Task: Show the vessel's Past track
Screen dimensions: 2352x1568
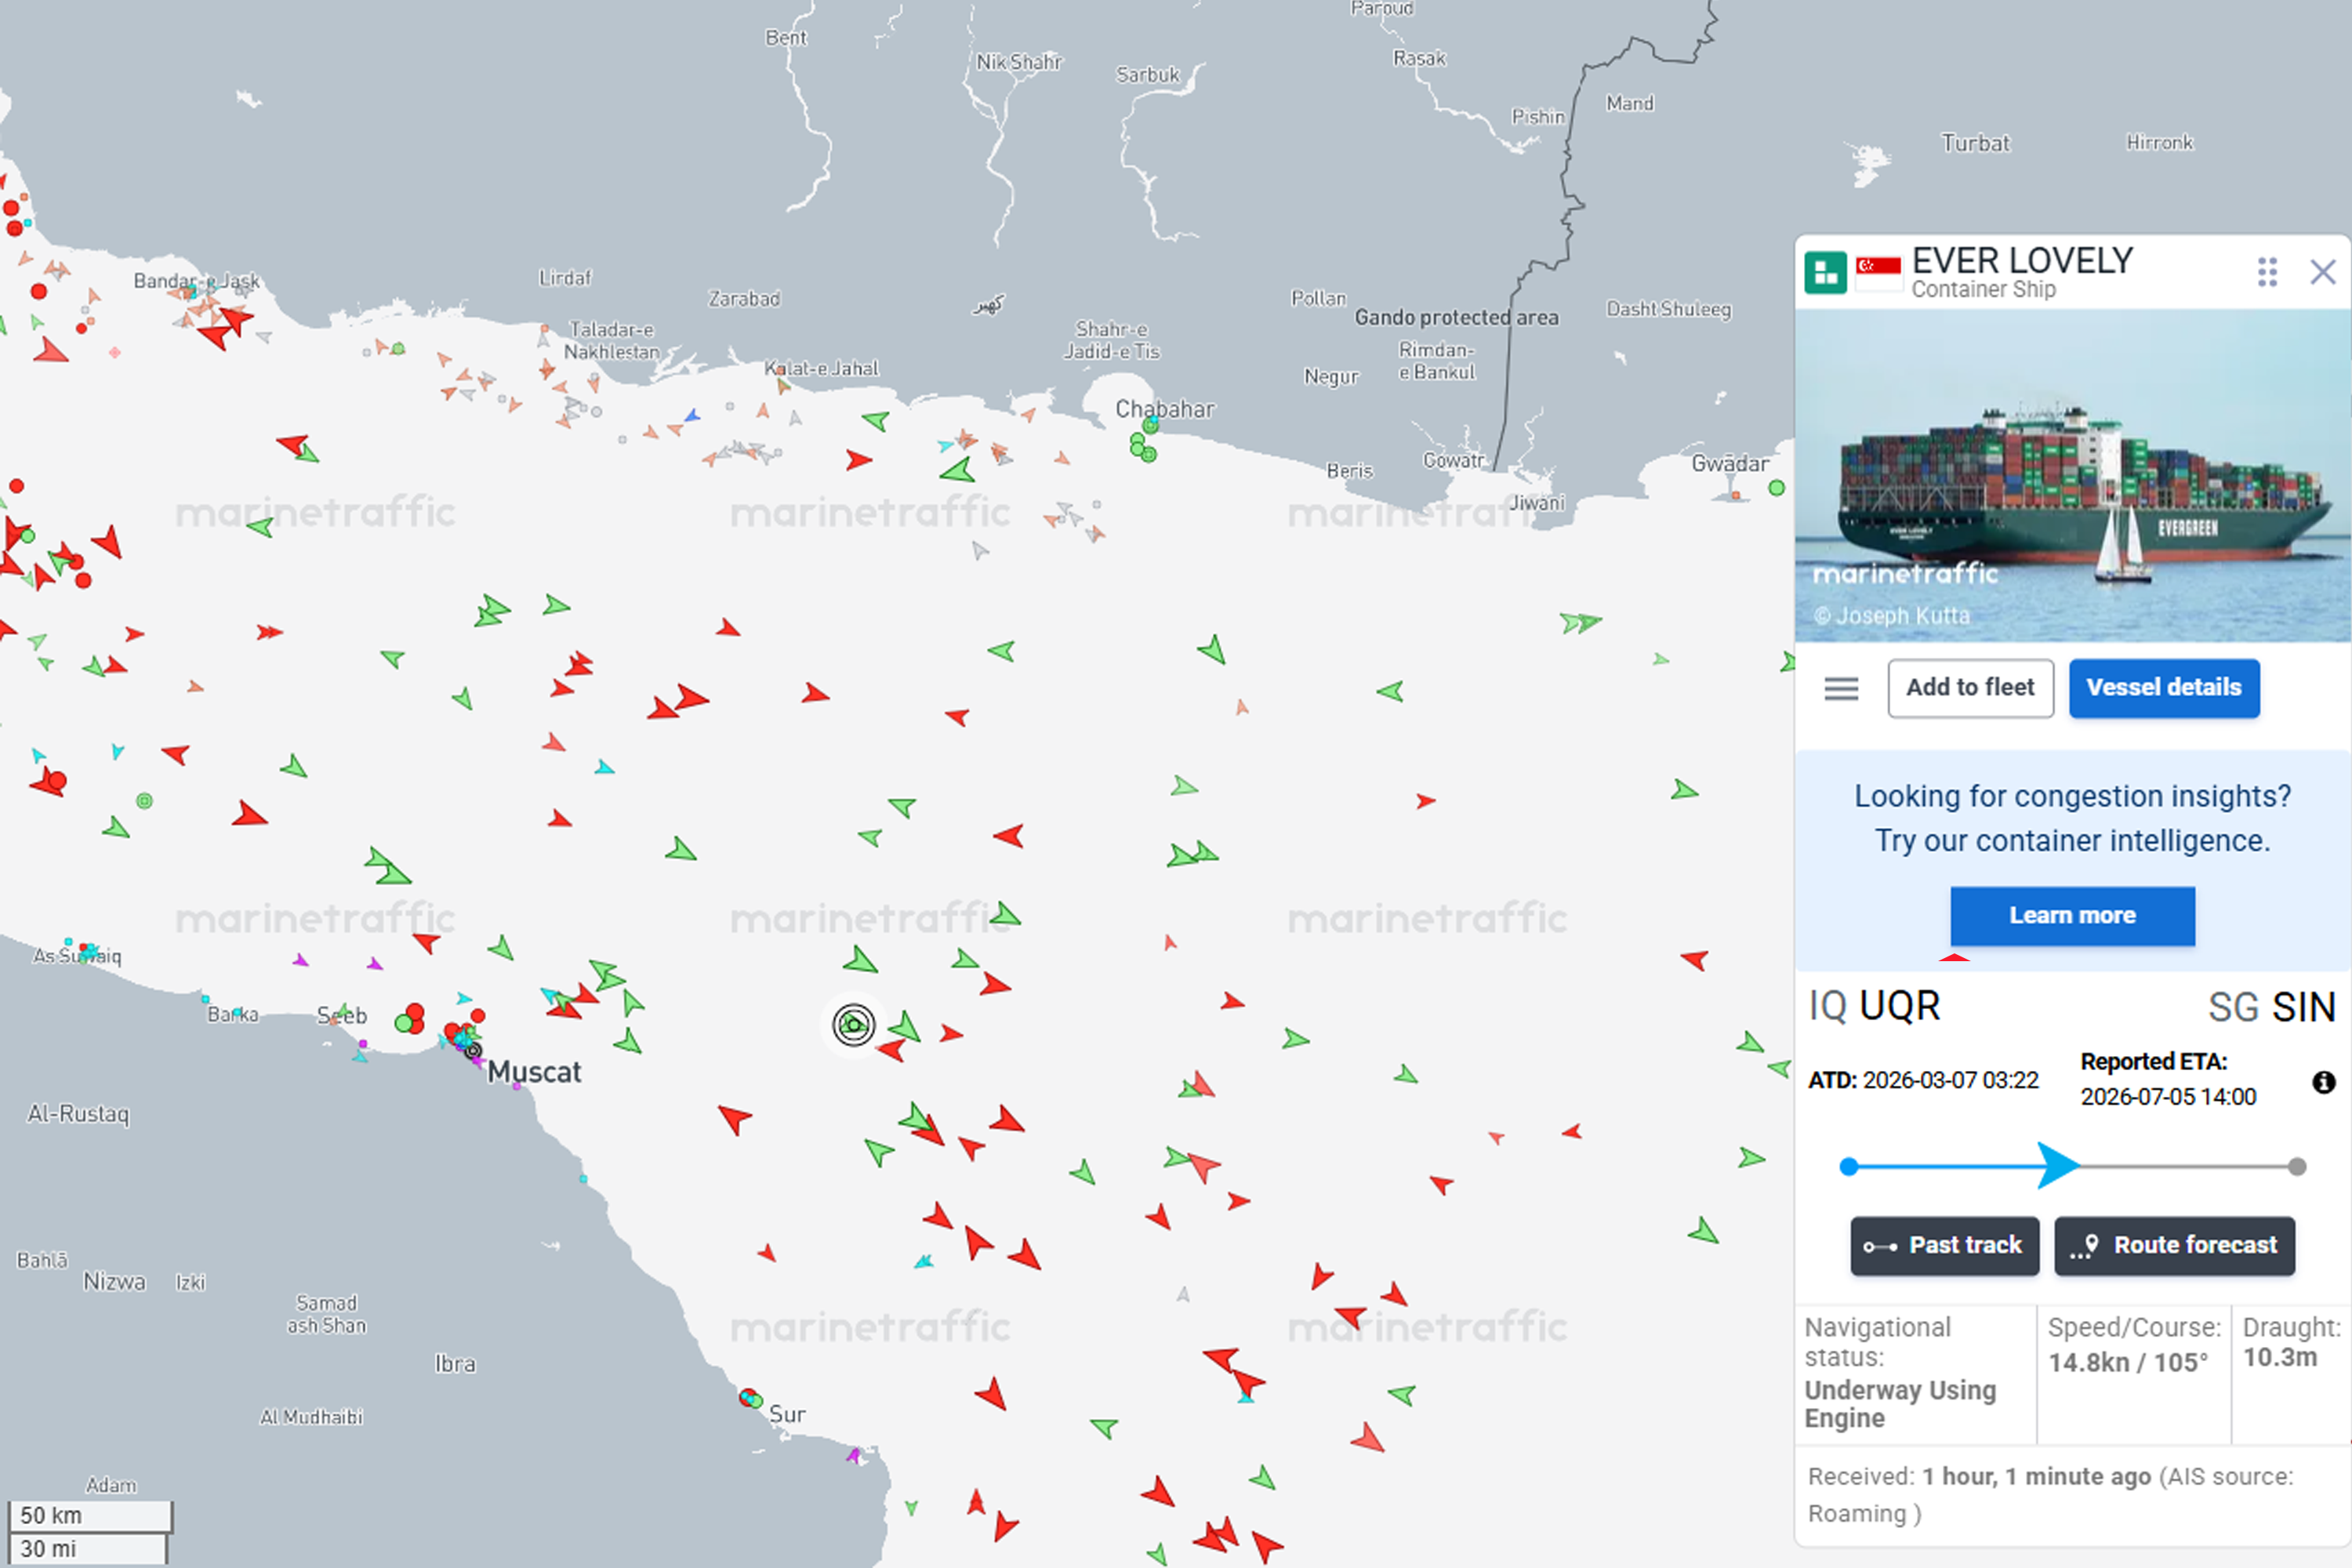Action: (x=1944, y=1245)
